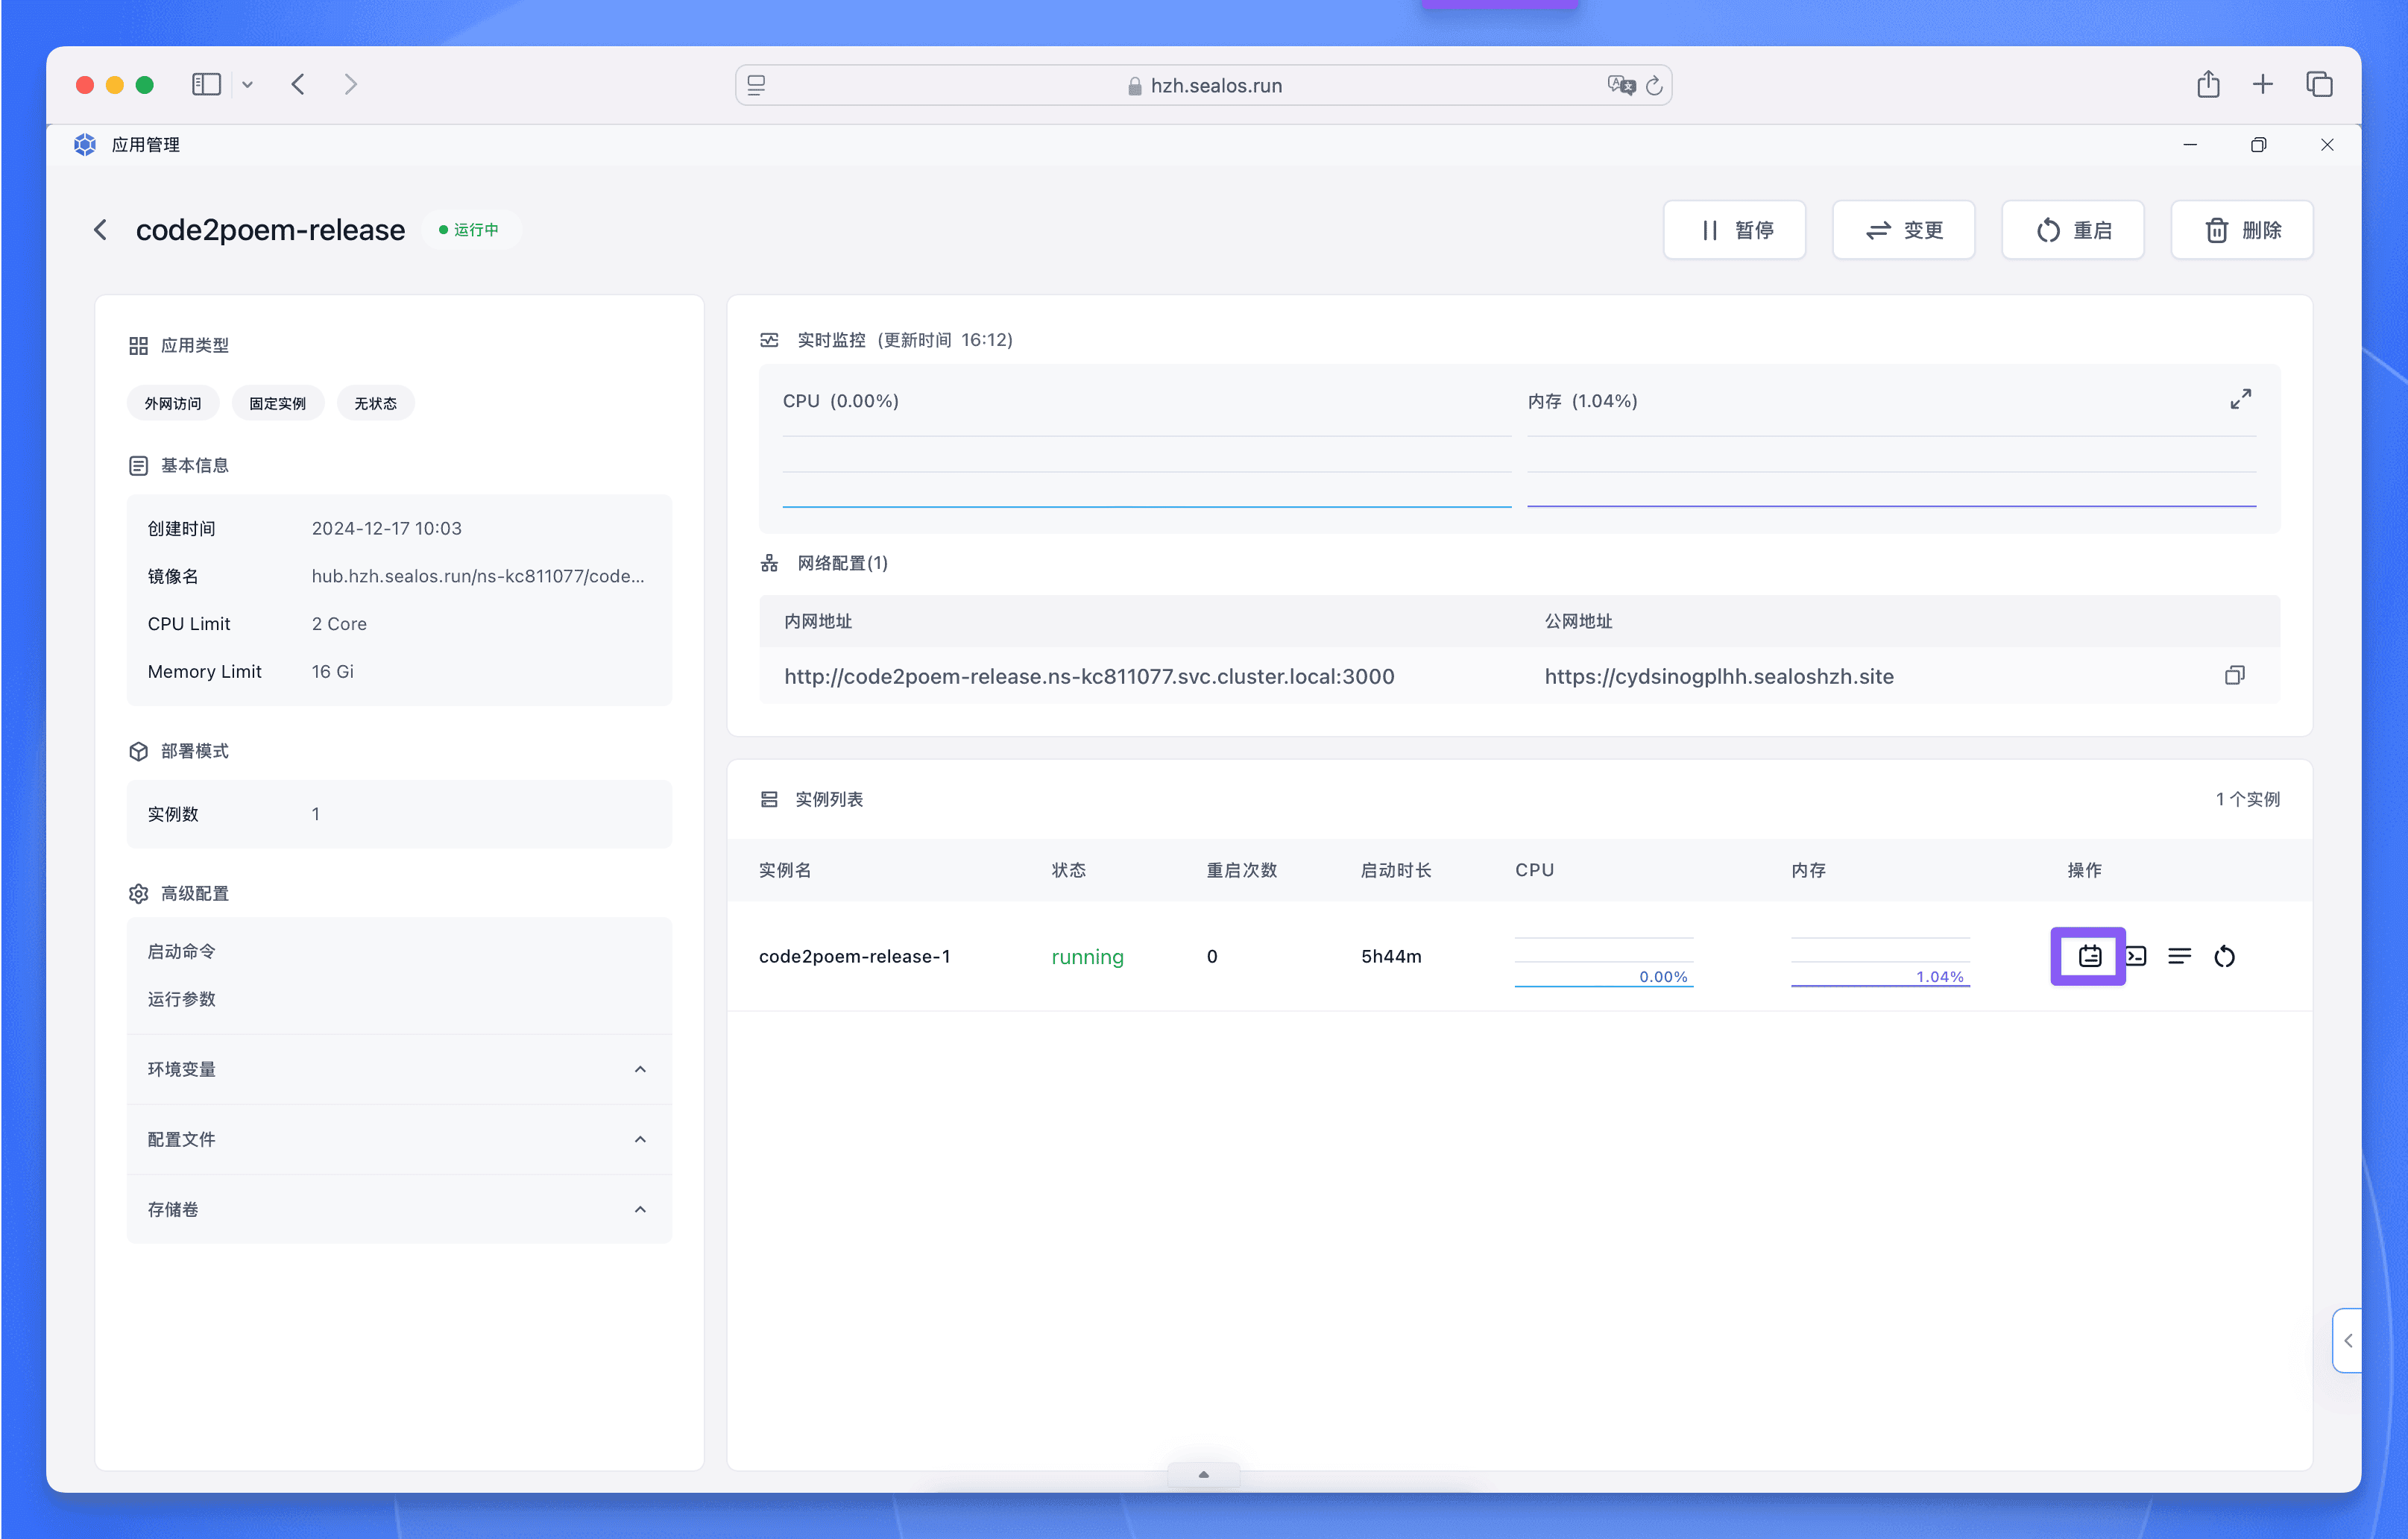
Task: Click the CPU (0.00%) monitoring graph
Action: coord(1146,470)
